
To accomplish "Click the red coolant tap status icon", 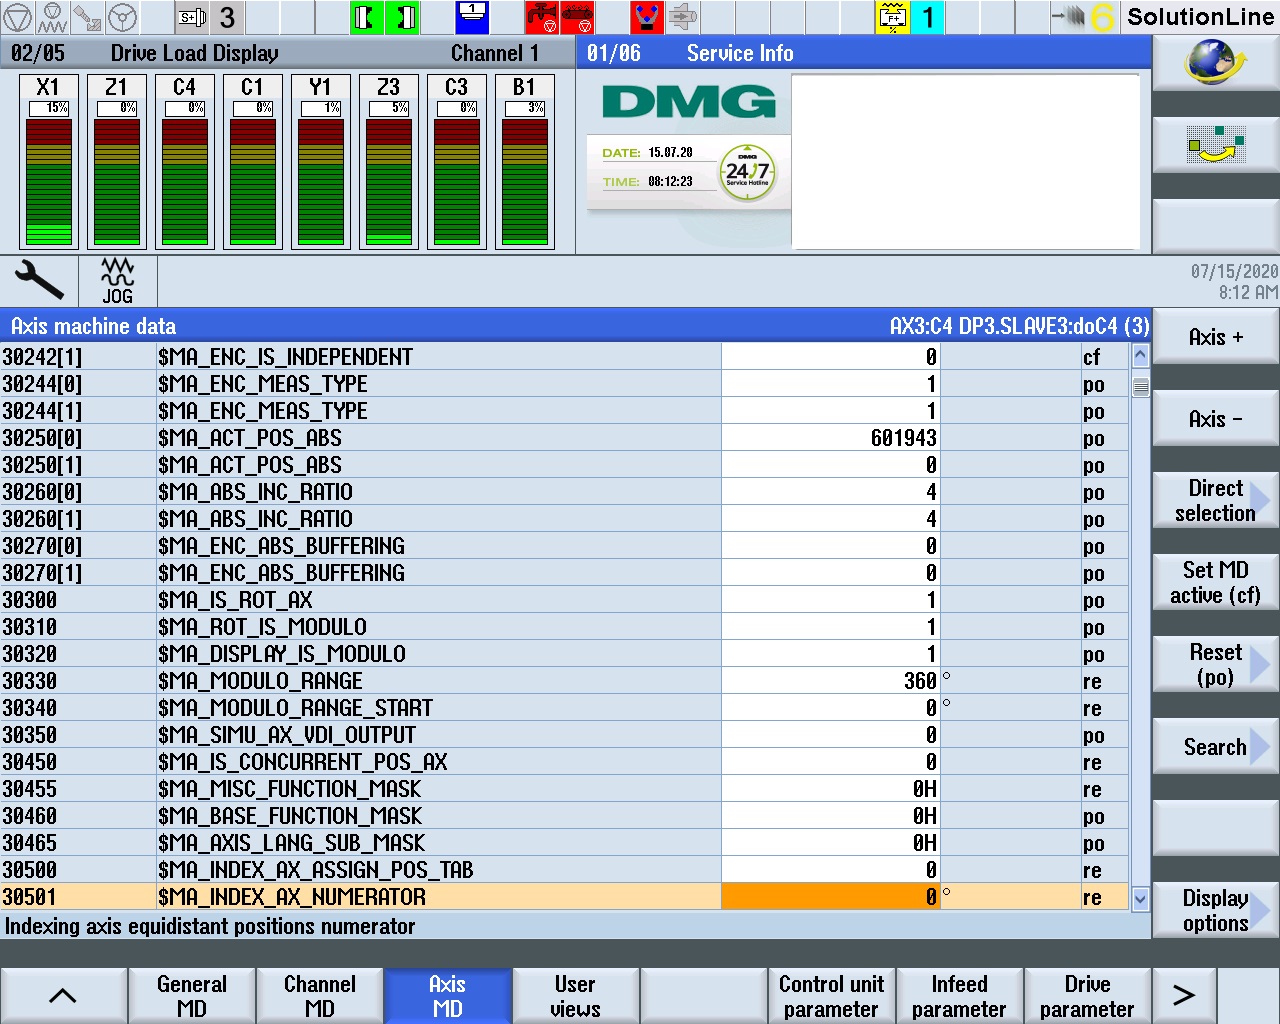I will point(544,17).
